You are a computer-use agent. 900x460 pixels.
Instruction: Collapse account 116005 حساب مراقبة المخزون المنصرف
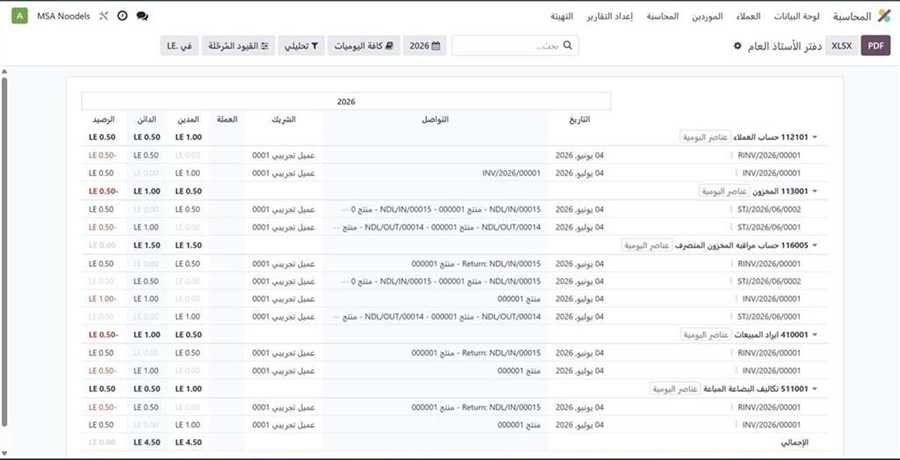(x=815, y=245)
